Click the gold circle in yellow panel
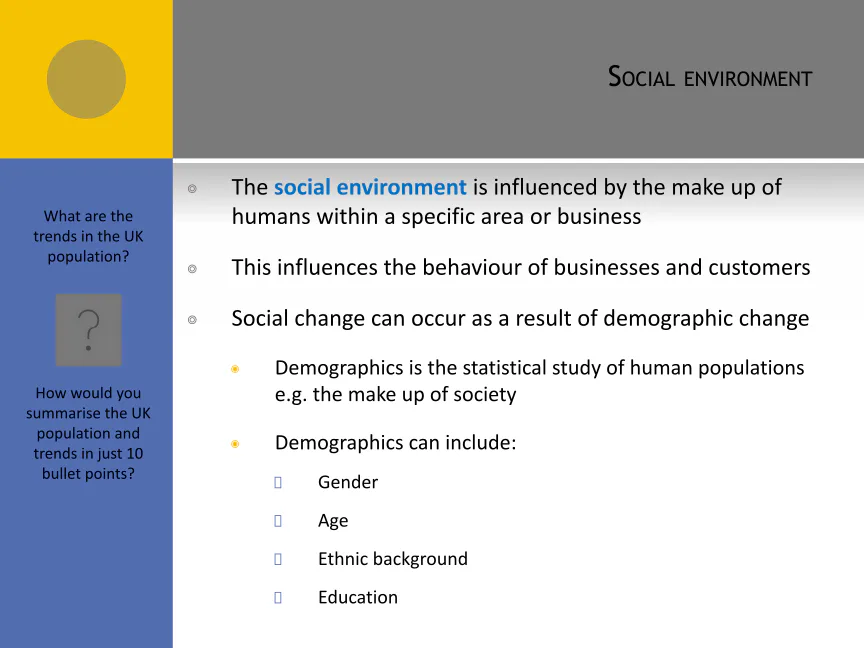 tap(86, 79)
